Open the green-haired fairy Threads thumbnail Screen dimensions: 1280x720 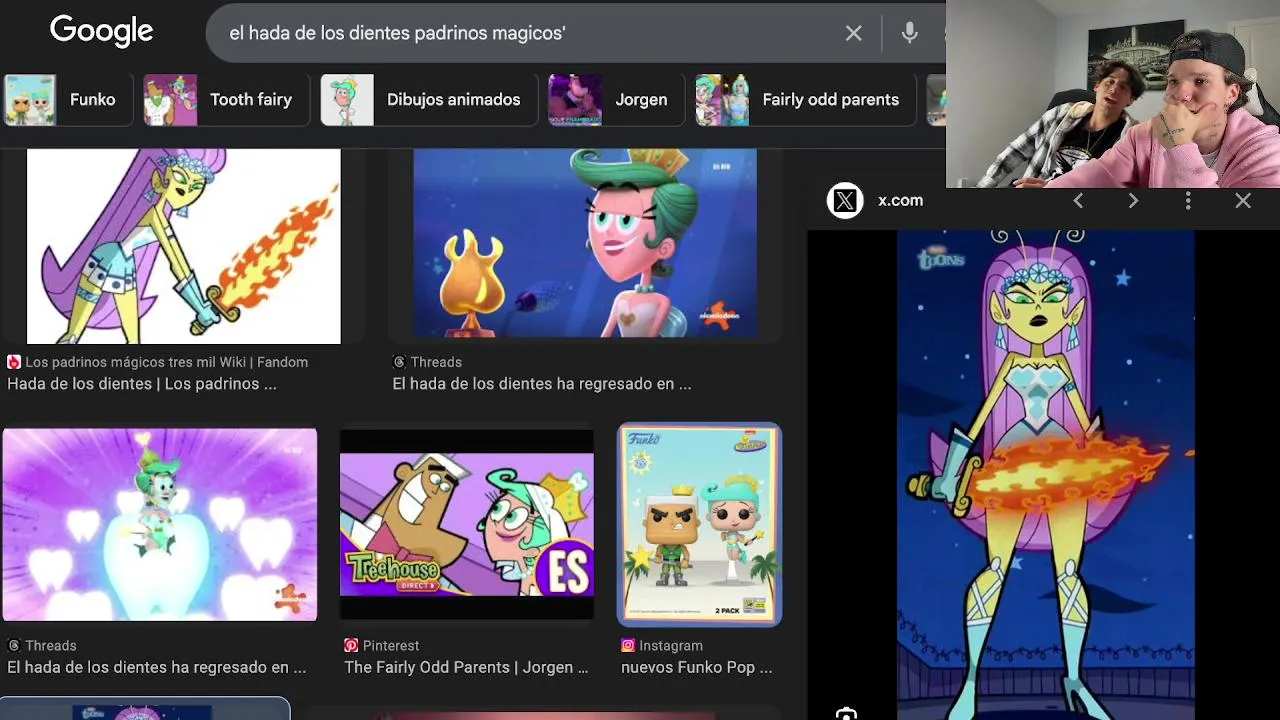click(585, 243)
